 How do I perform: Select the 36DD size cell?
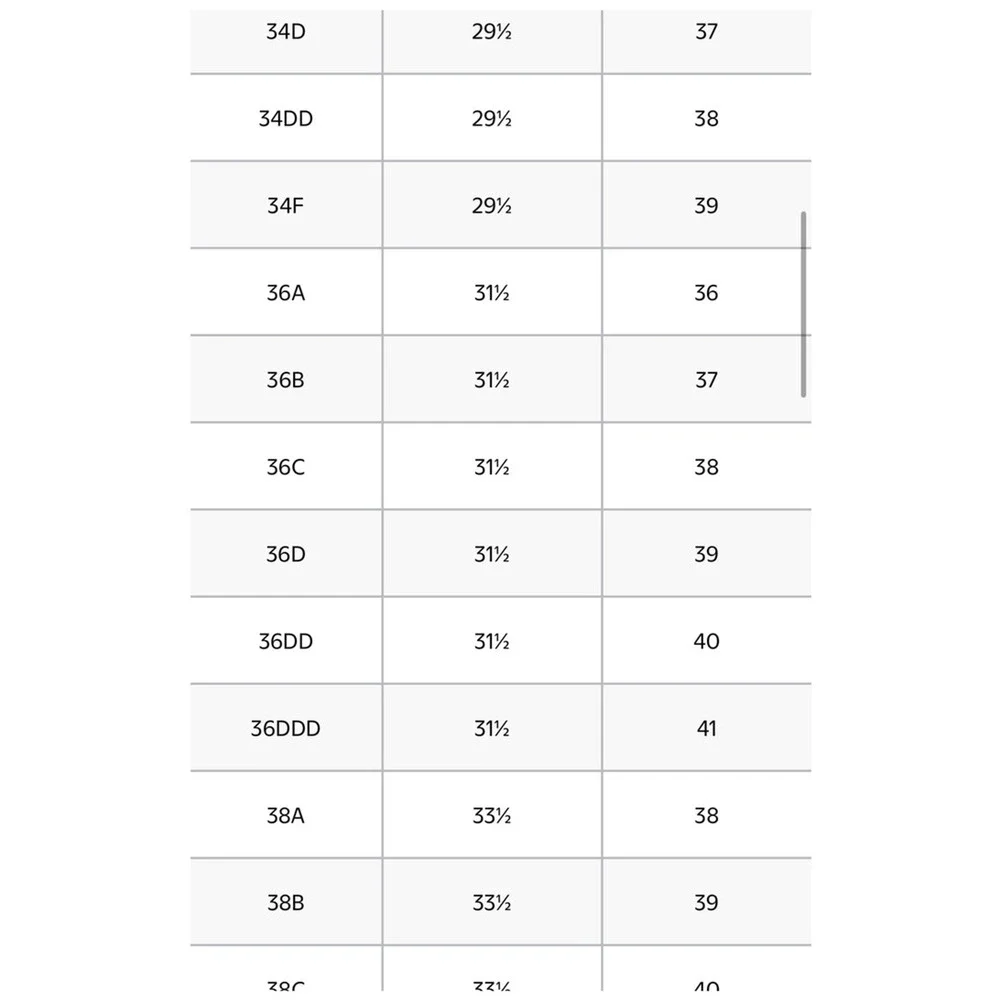(x=286, y=641)
